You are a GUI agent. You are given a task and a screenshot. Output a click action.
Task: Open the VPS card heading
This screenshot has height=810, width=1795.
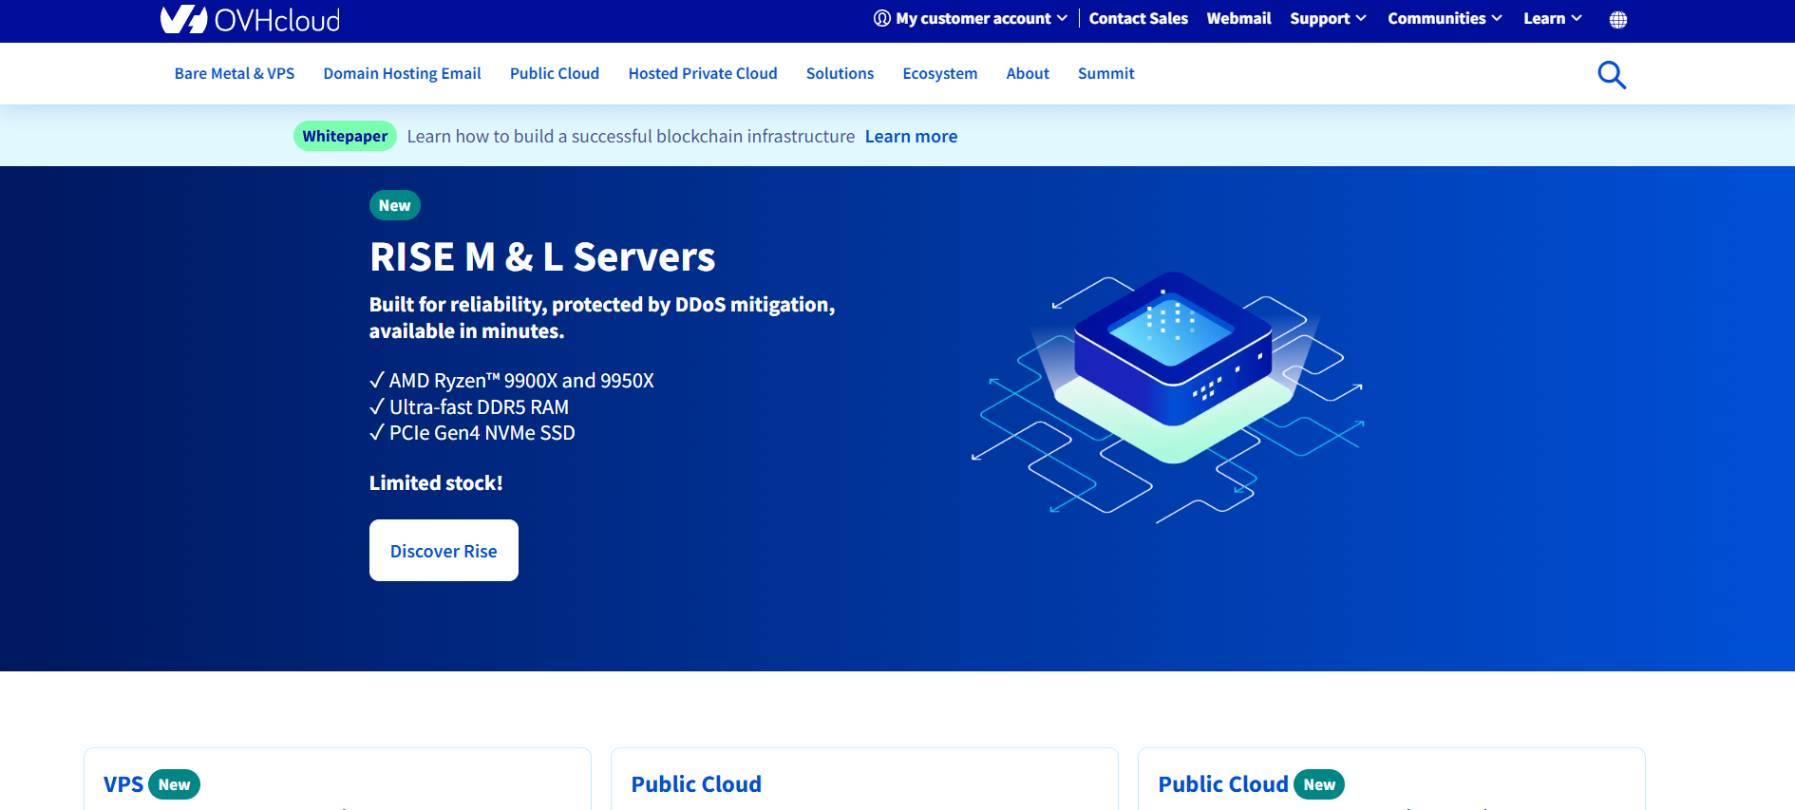[123, 784]
